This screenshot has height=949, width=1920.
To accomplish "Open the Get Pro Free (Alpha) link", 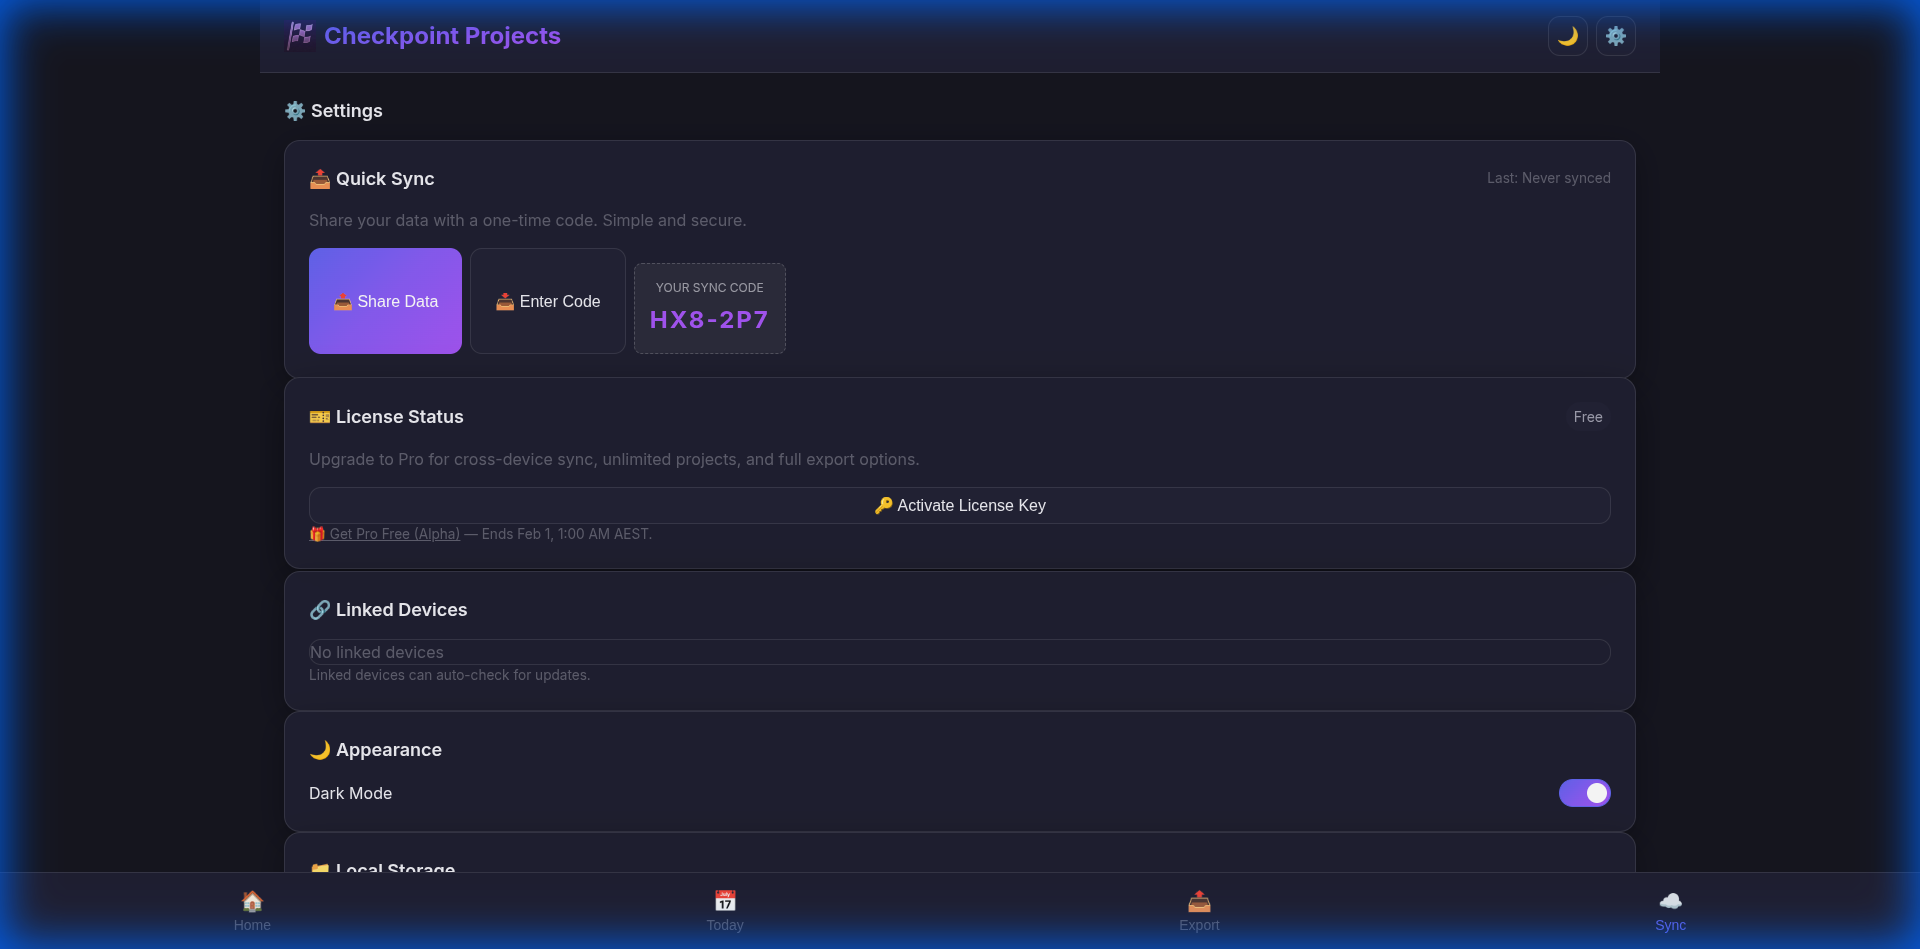I will tap(385, 534).
